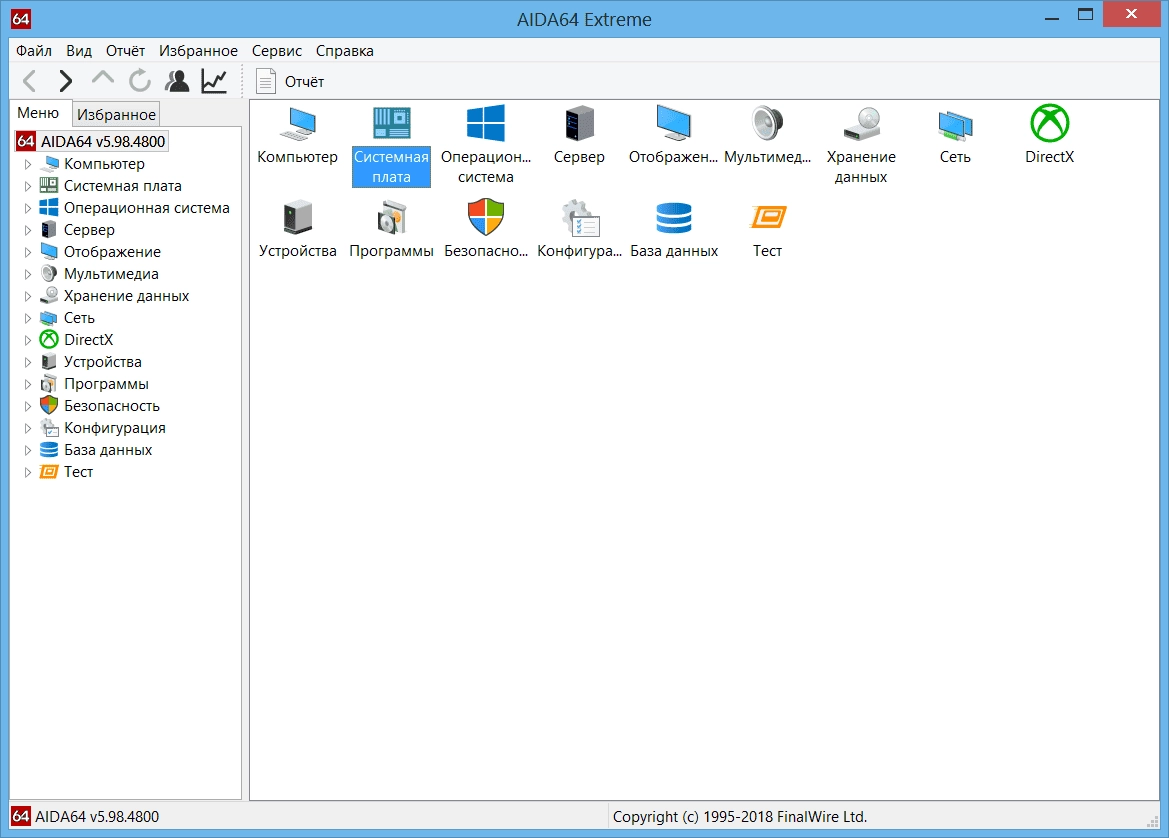1169x838 pixels.
Task: Open the Конфигурация large icon
Action: point(579,229)
